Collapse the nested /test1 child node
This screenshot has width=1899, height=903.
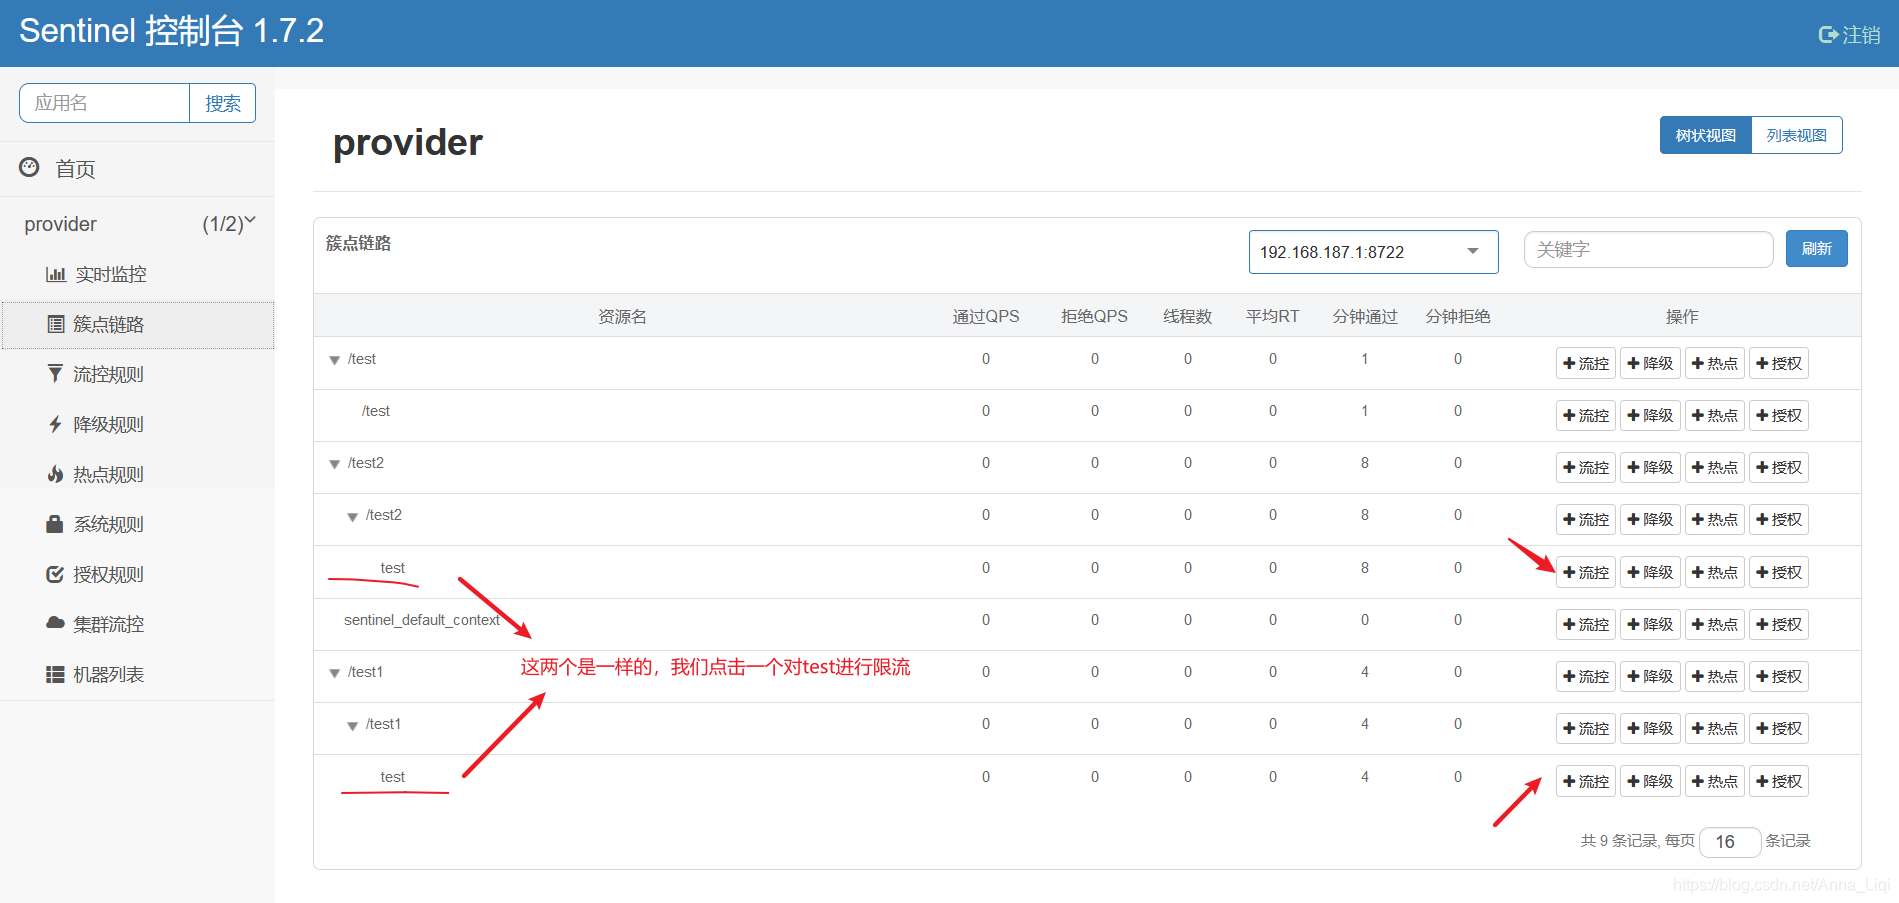(x=353, y=726)
